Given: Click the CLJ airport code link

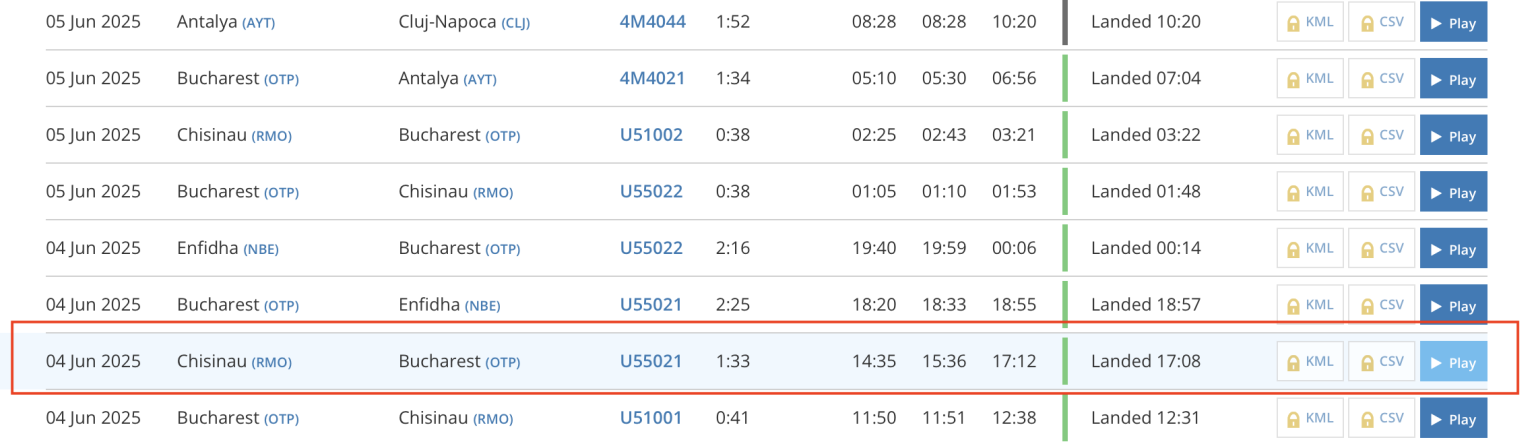Looking at the screenshot, I should click(515, 23).
